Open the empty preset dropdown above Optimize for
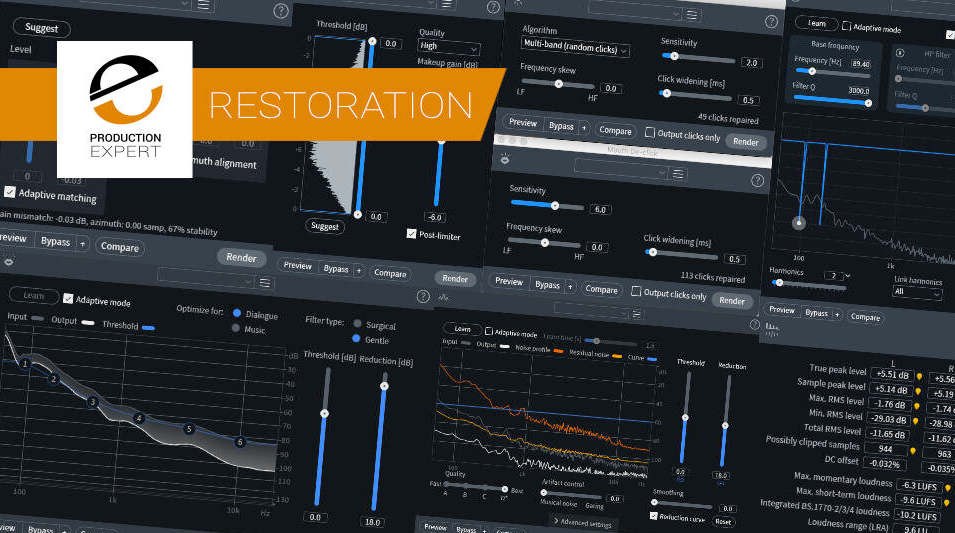This screenshot has height=533, width=955. [206, 279]
